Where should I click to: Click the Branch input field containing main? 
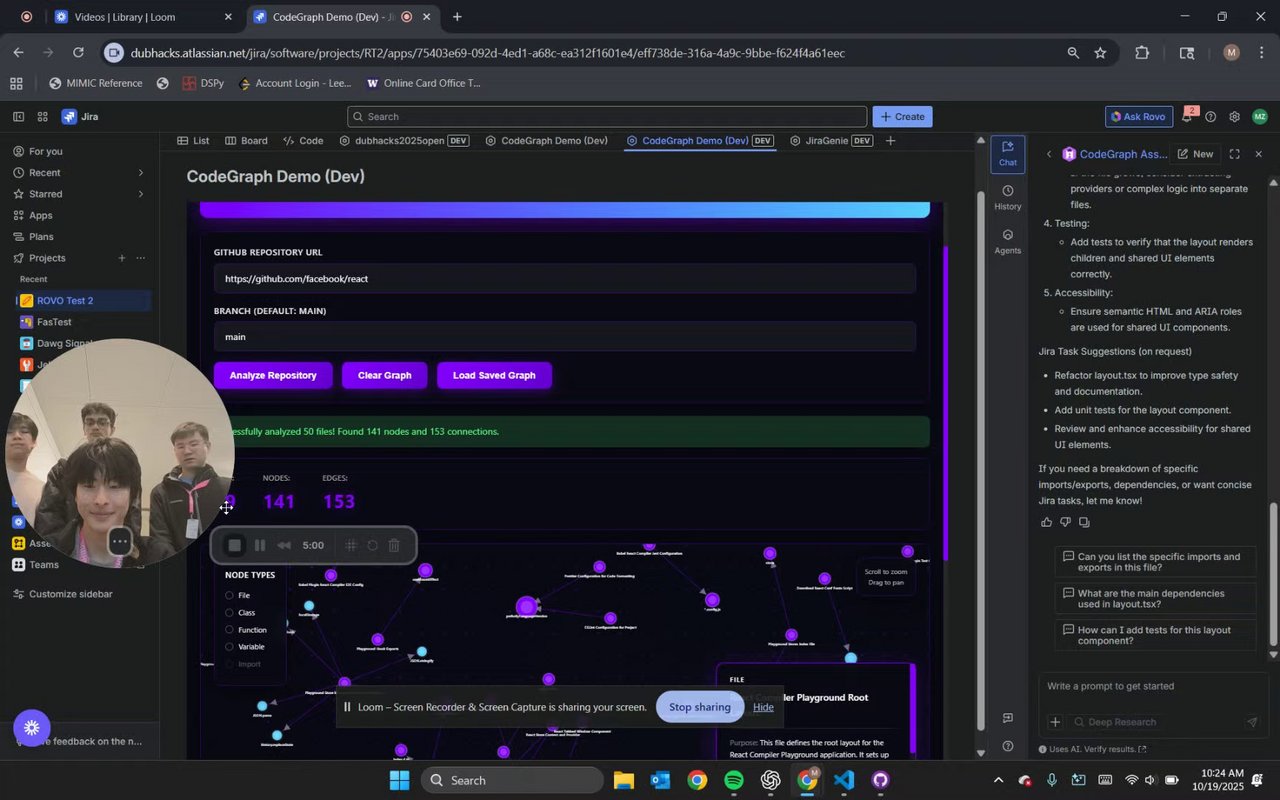click(564, 337)
